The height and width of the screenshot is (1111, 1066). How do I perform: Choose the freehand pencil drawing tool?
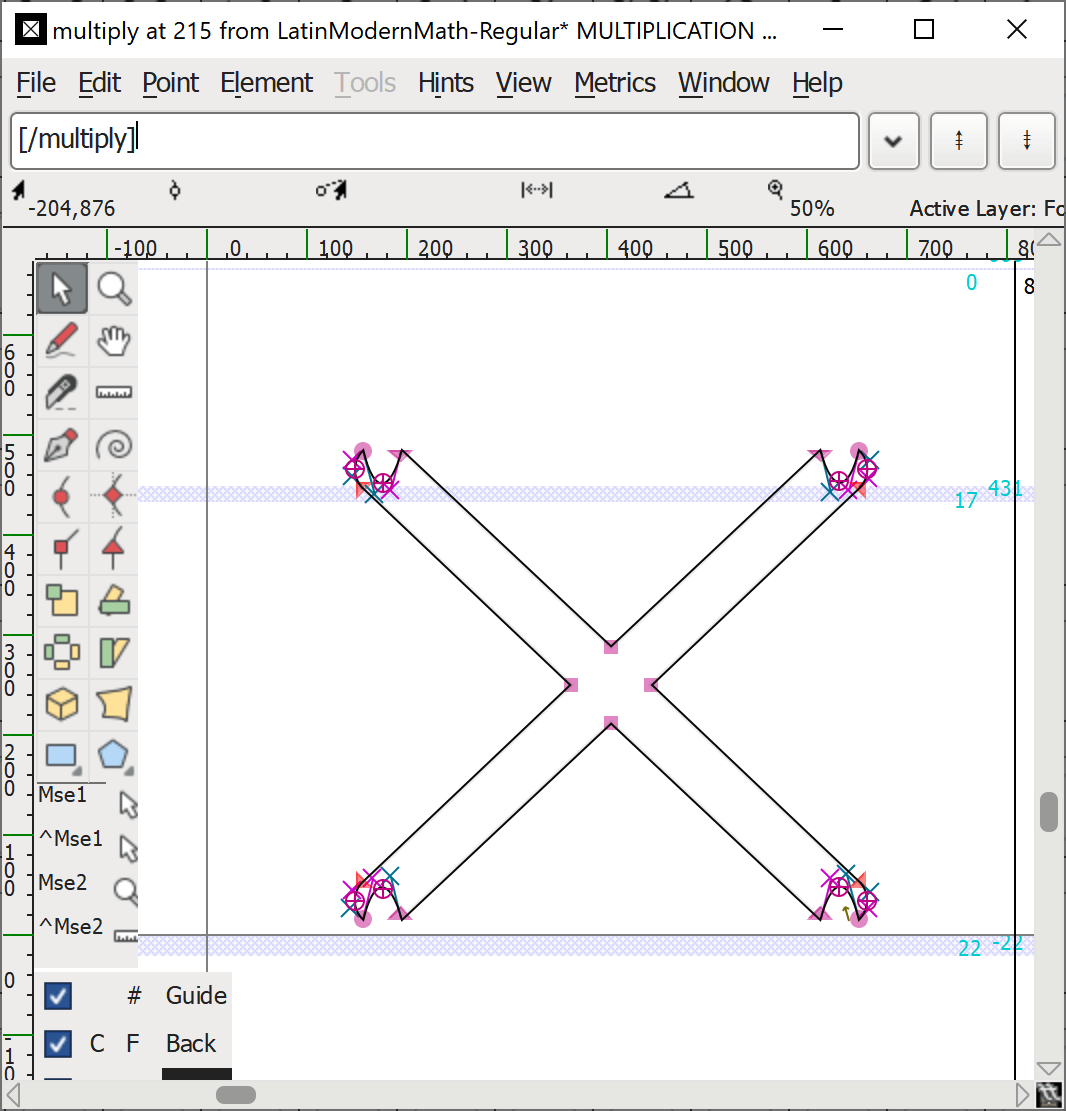coord(62,341)
